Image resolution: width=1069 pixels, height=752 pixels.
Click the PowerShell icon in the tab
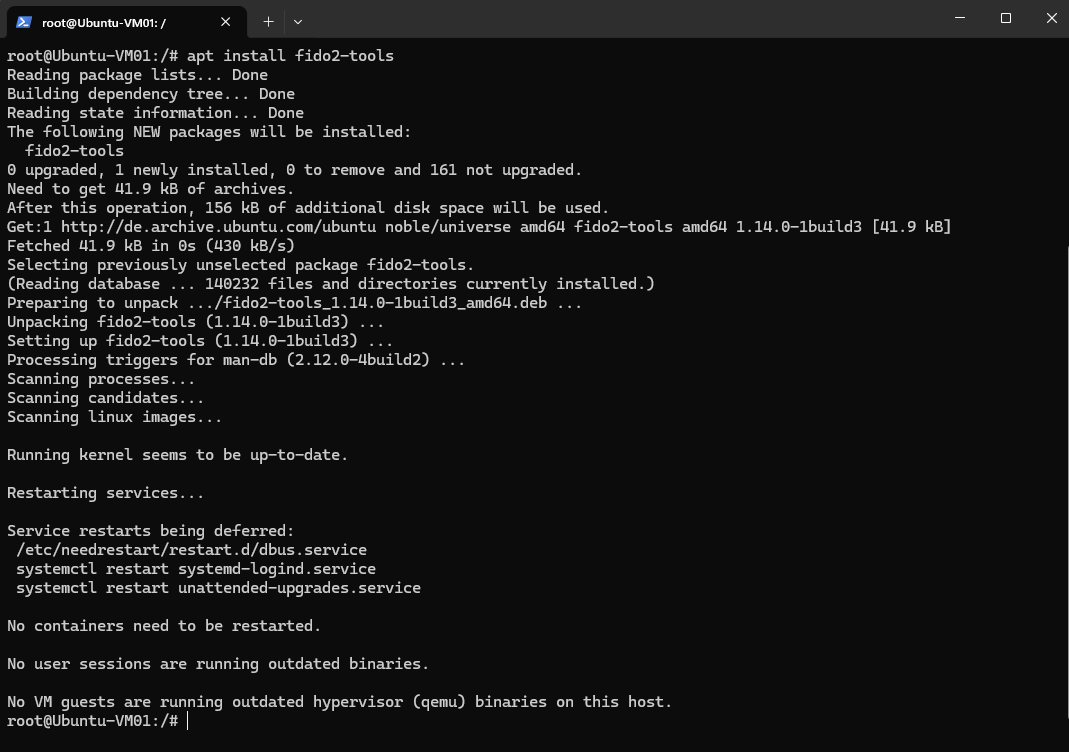click(24, 22)
